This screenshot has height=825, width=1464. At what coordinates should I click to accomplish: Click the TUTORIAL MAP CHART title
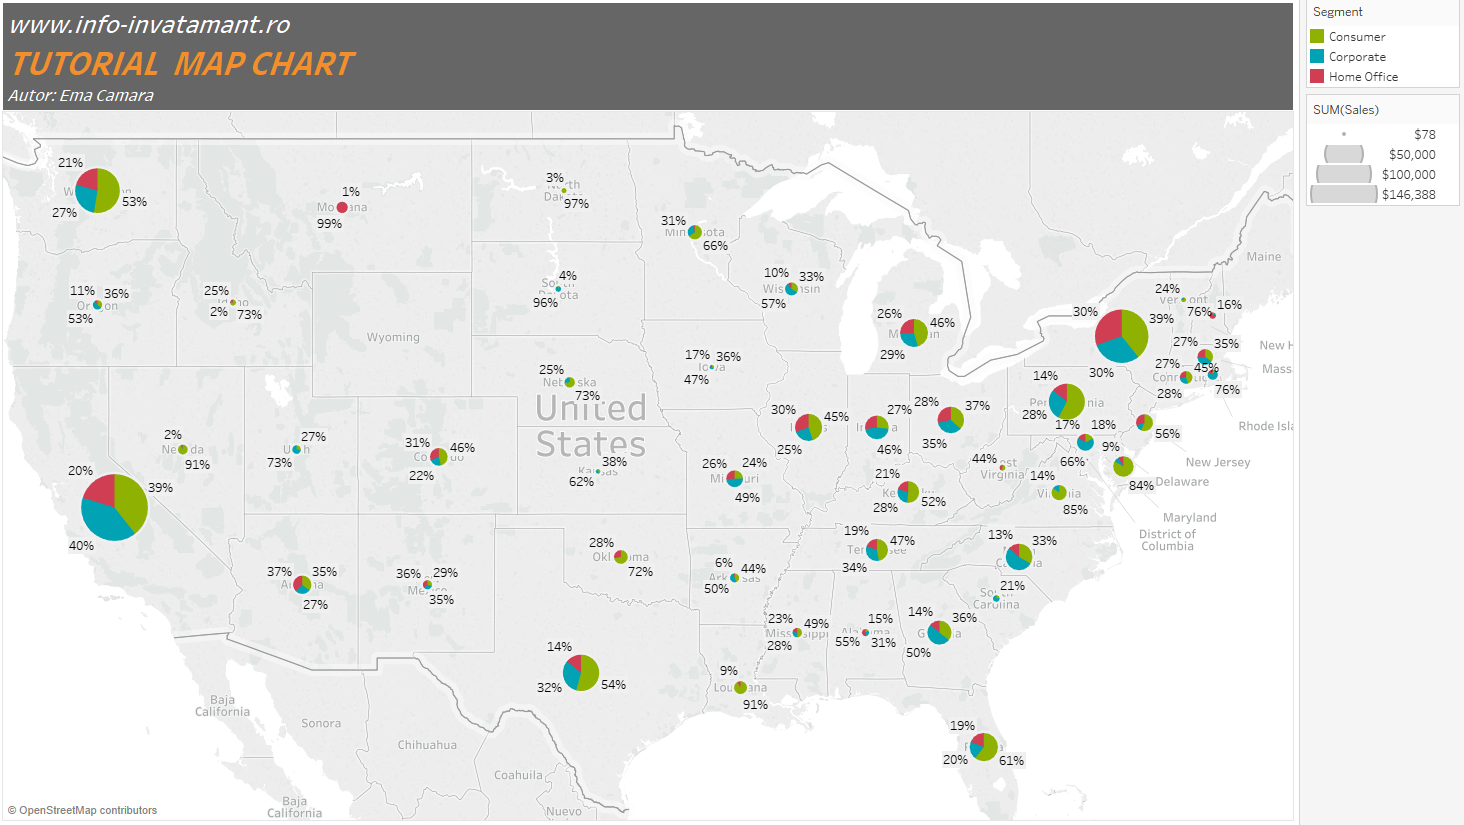183,64
